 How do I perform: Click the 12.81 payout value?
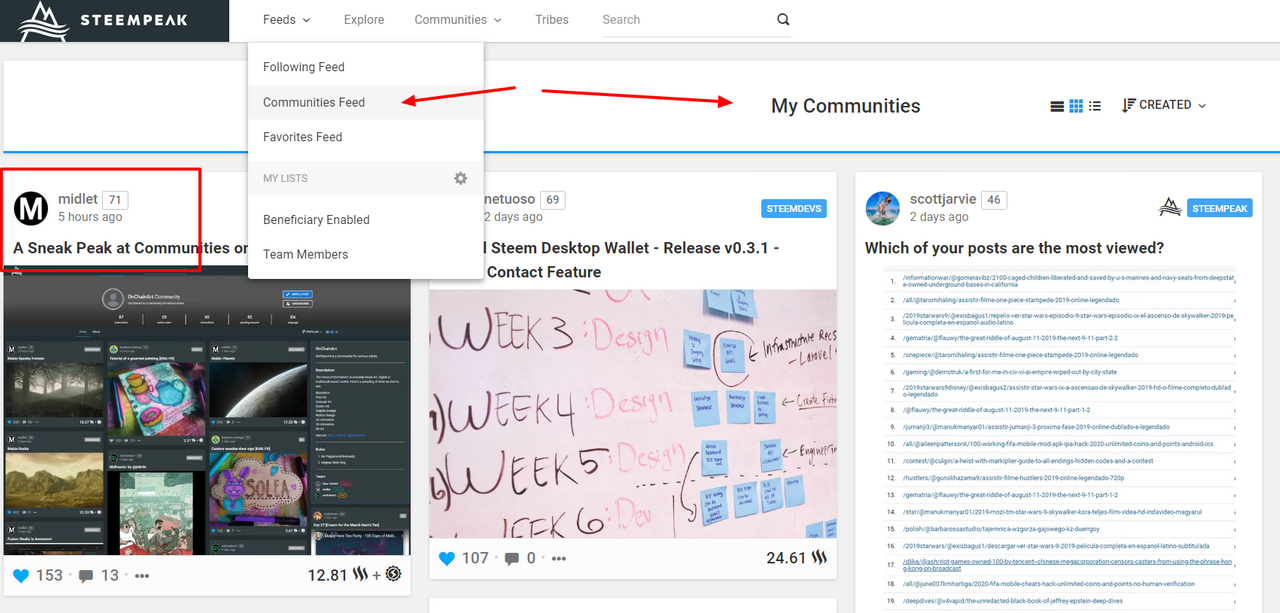coord(327,575)
